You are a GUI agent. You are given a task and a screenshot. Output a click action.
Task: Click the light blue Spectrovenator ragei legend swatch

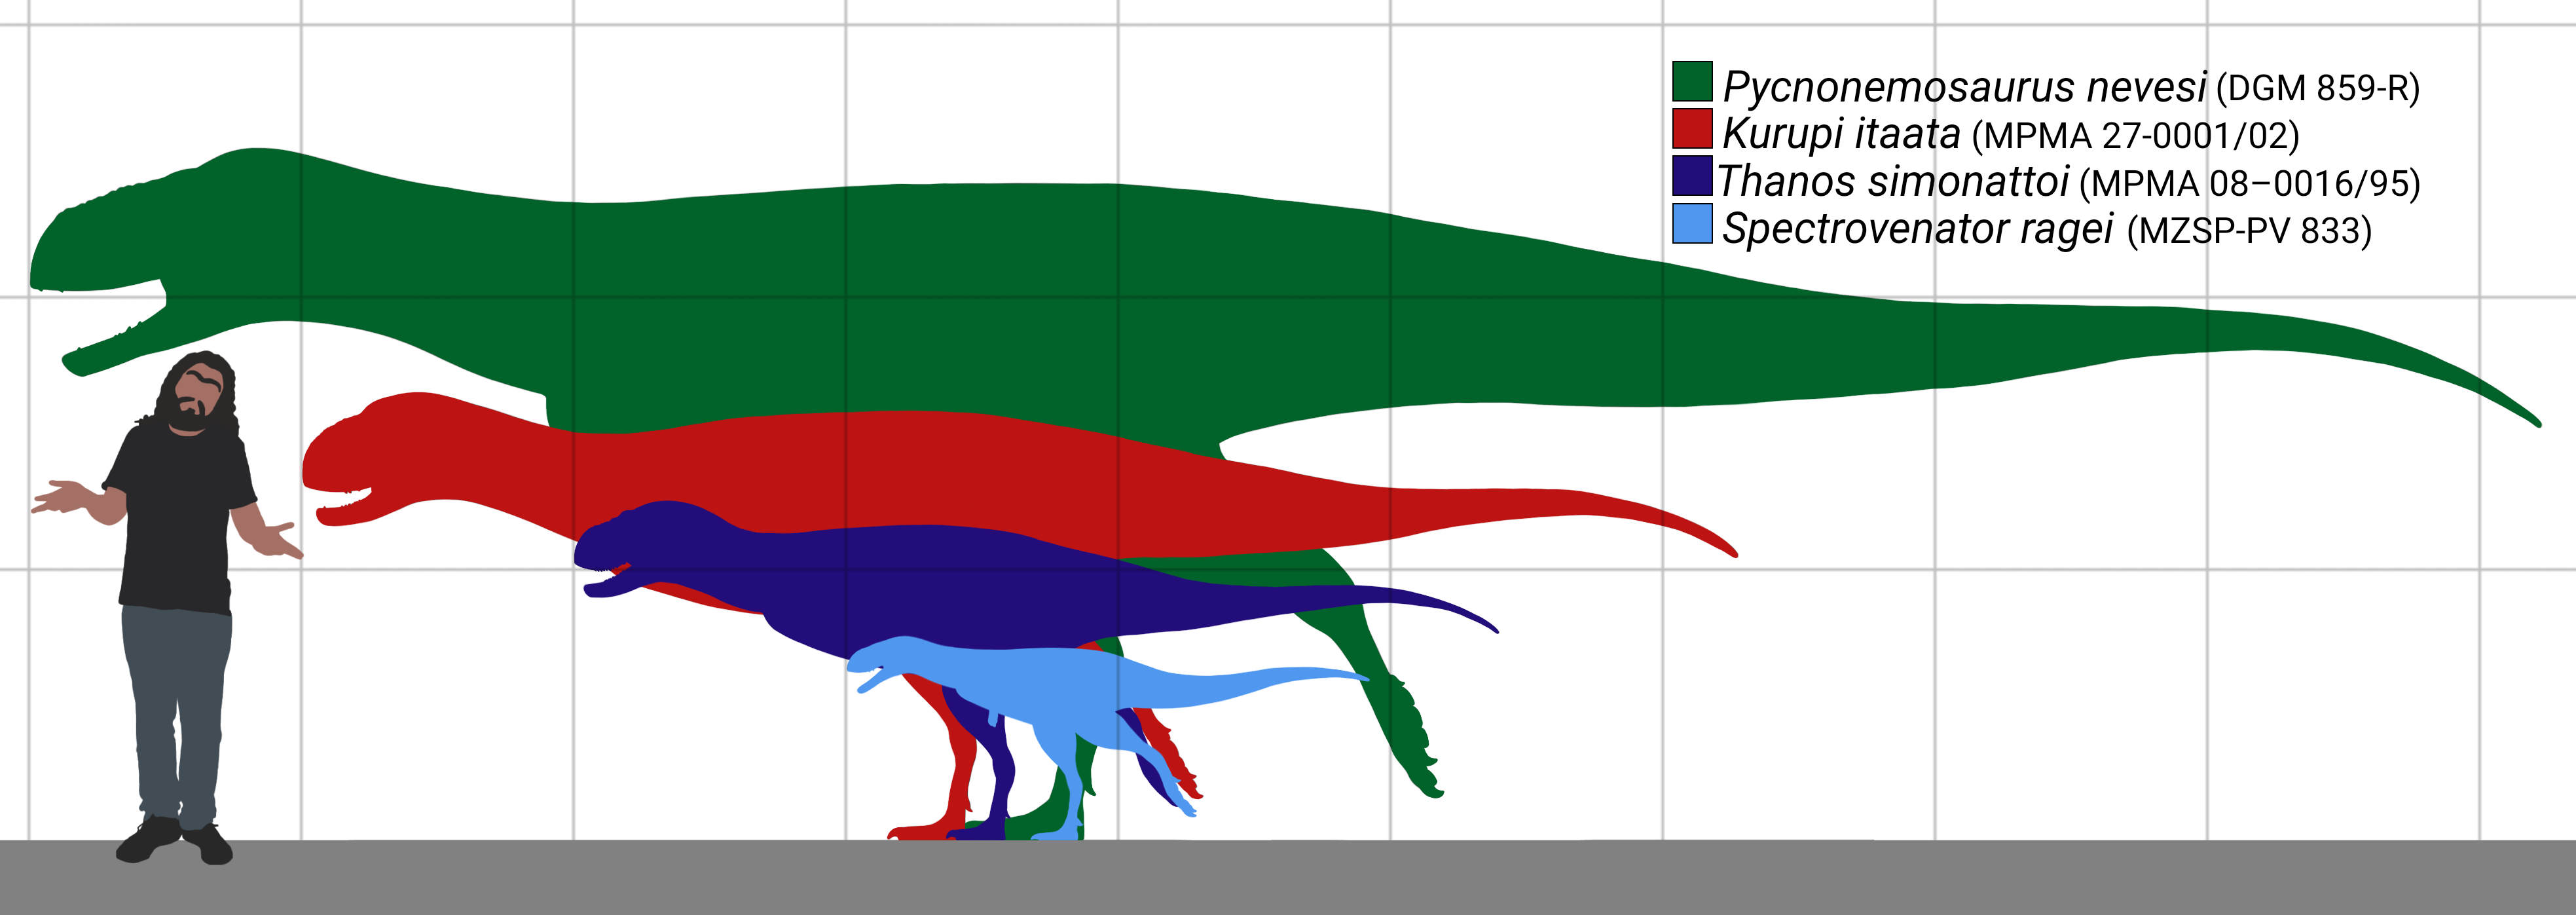1692,224
